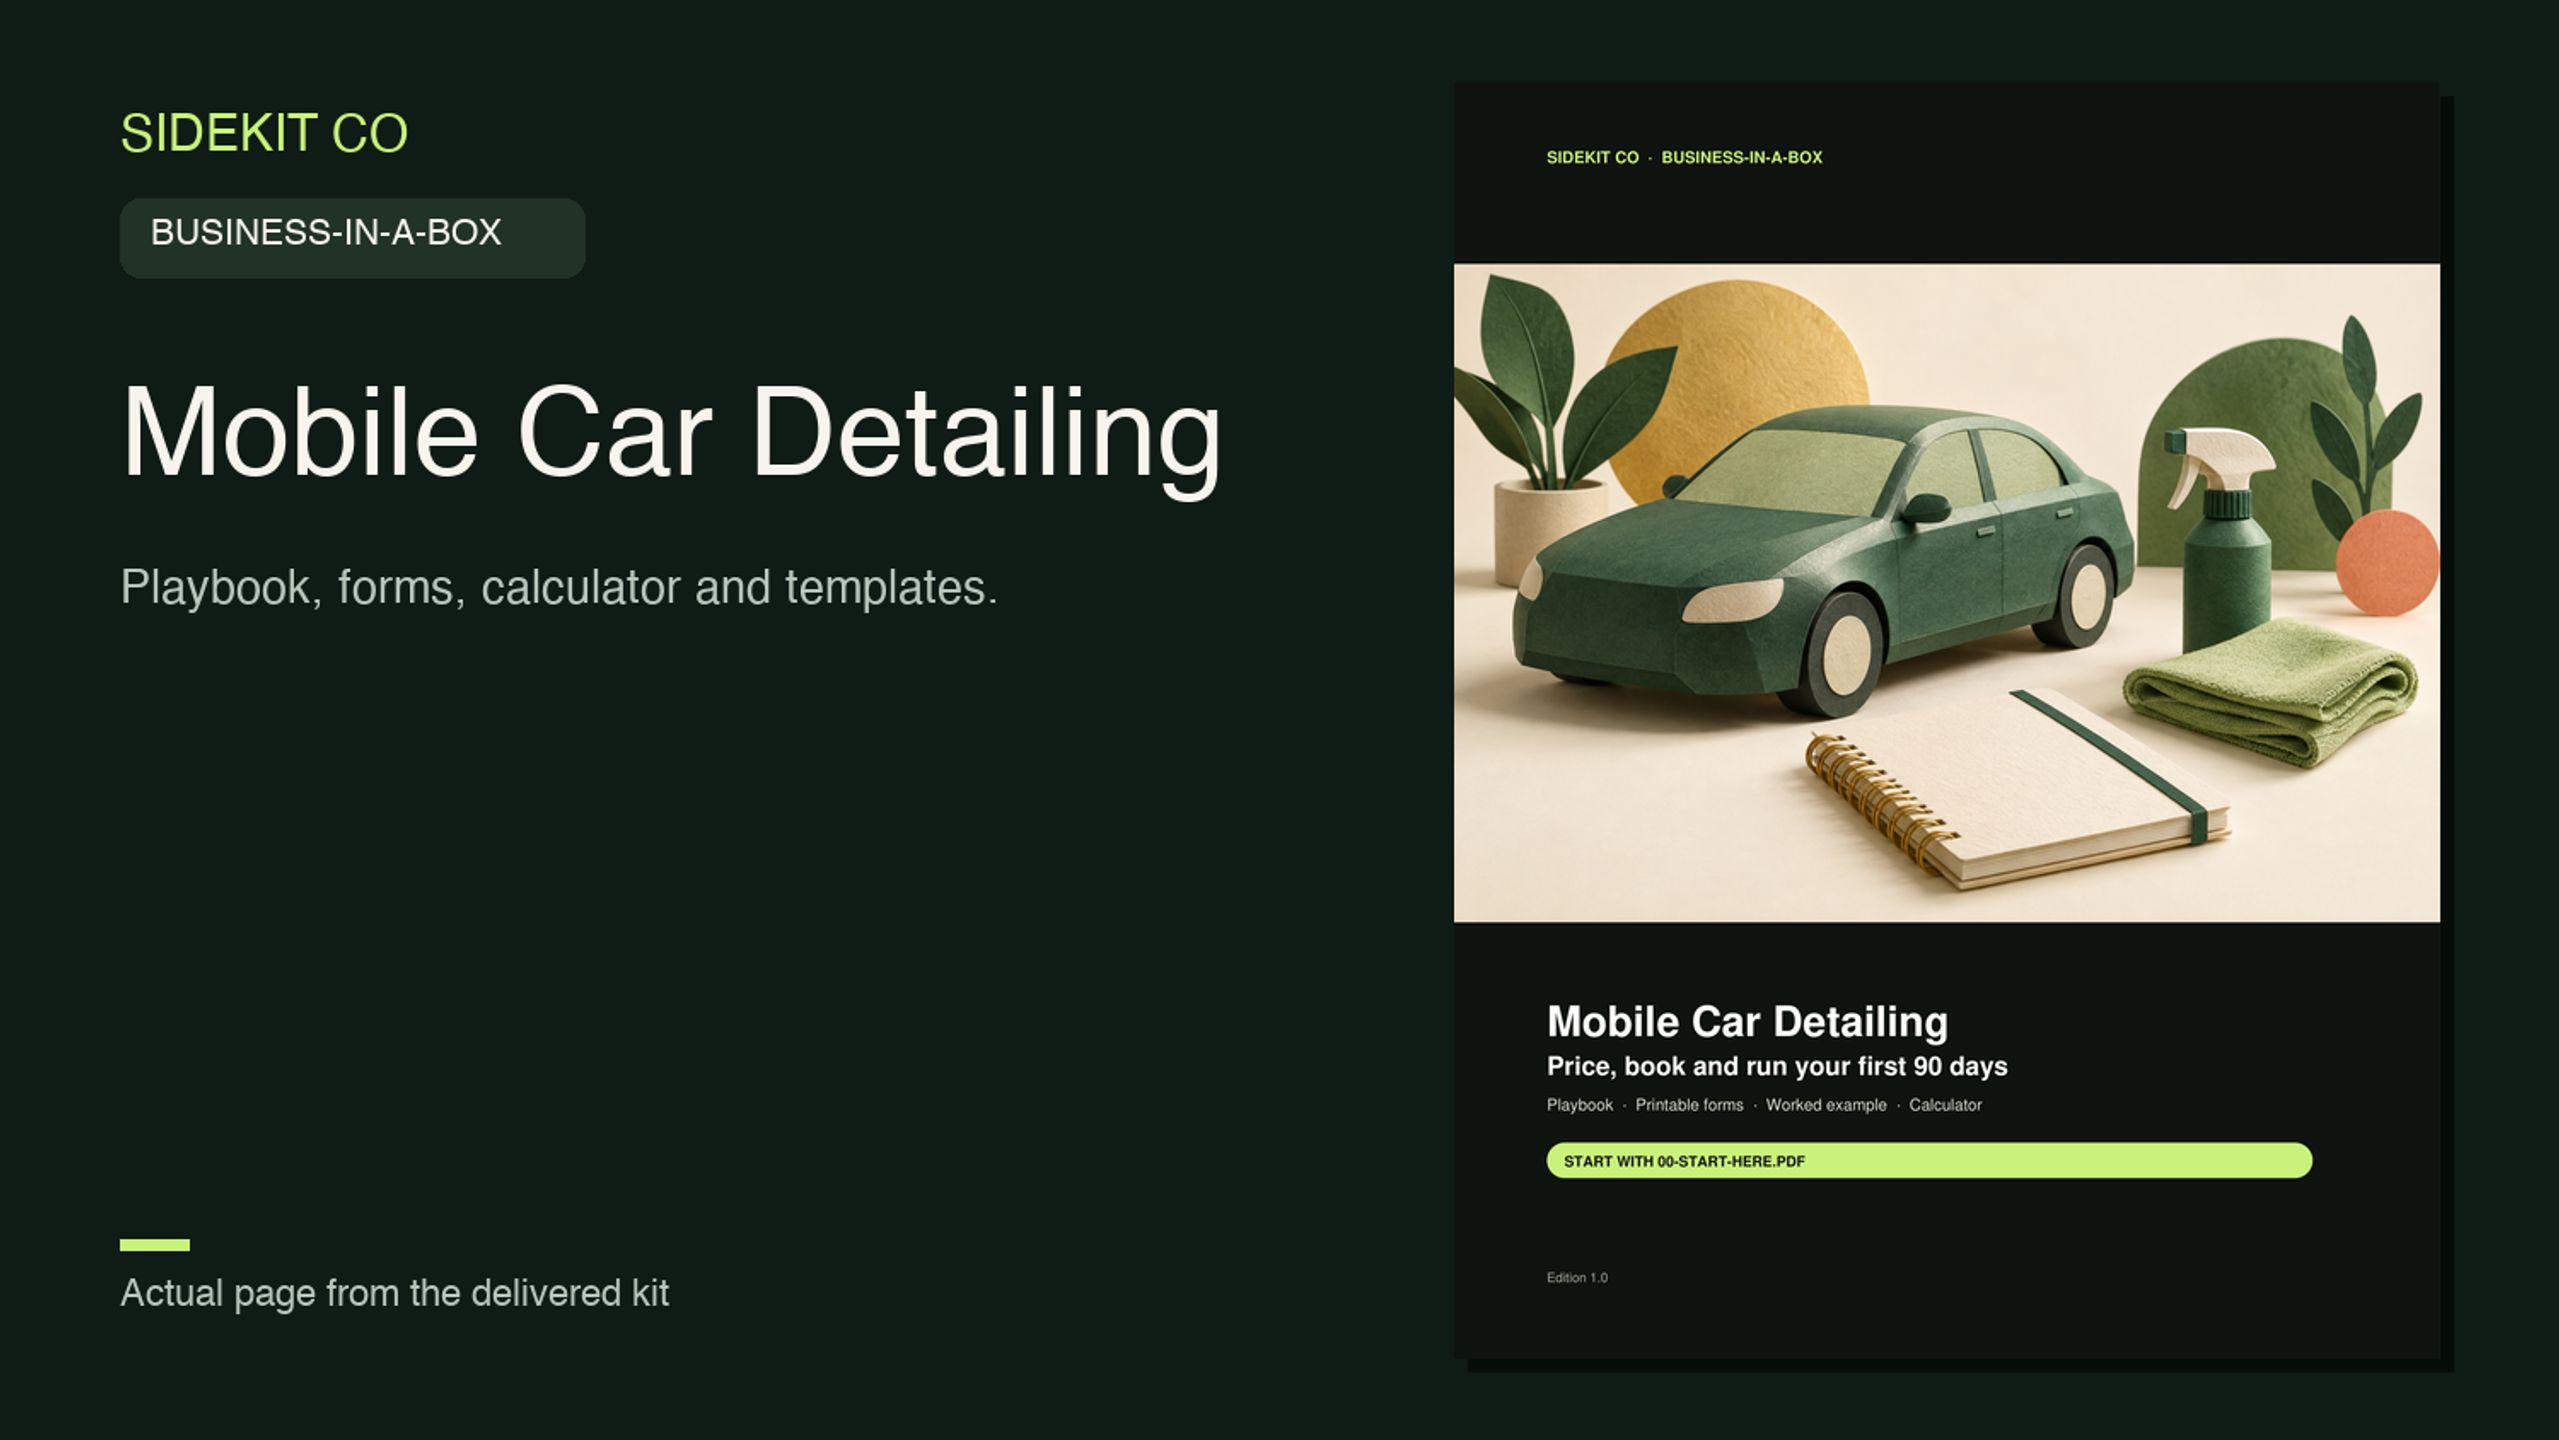Click the 'Actual page from the delivered kit' caption

394,1293
